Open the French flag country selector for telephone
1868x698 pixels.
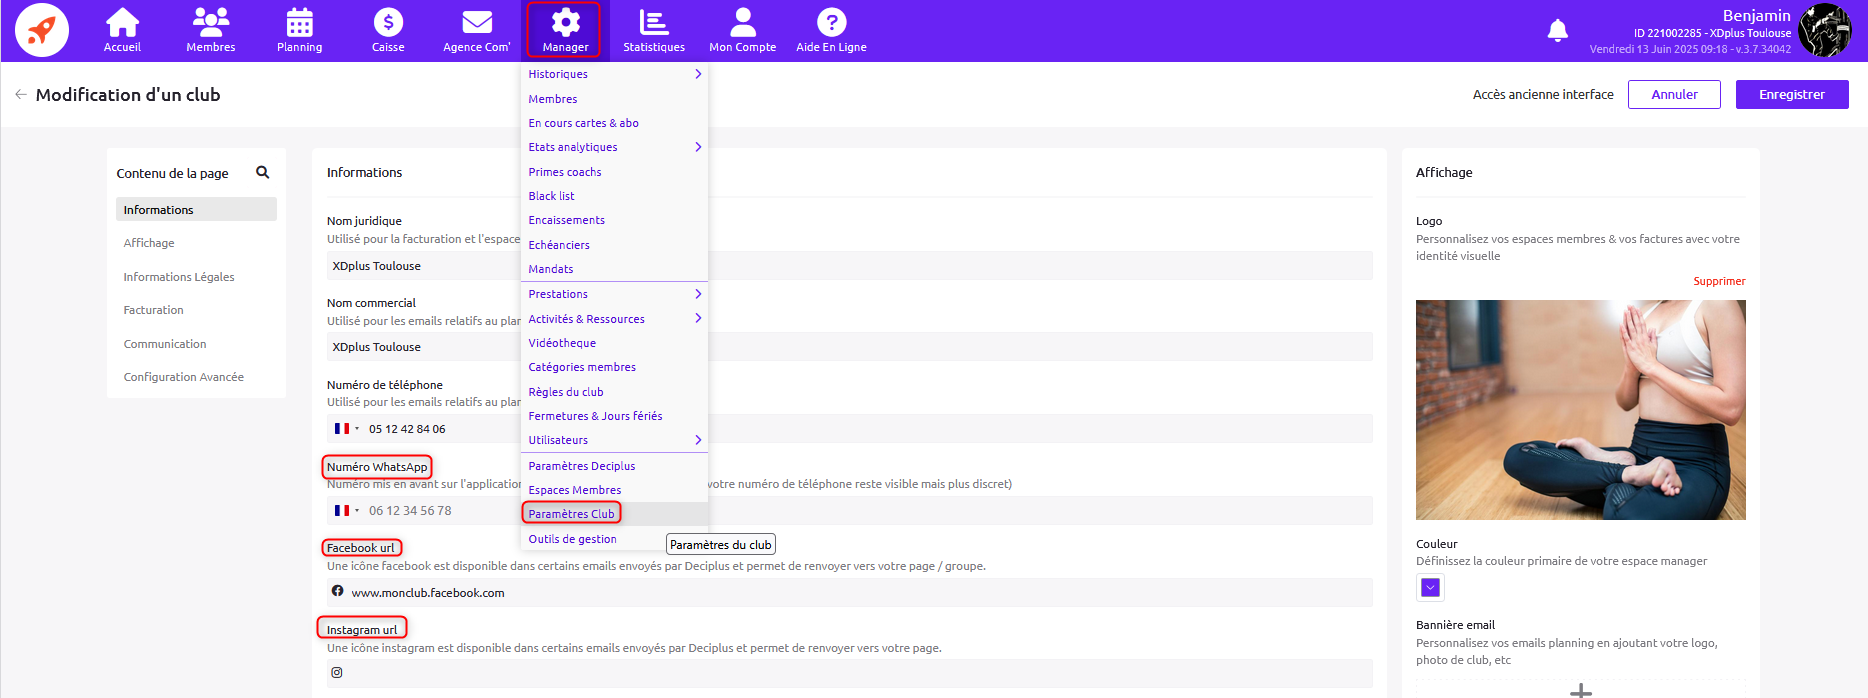[346, 428]
